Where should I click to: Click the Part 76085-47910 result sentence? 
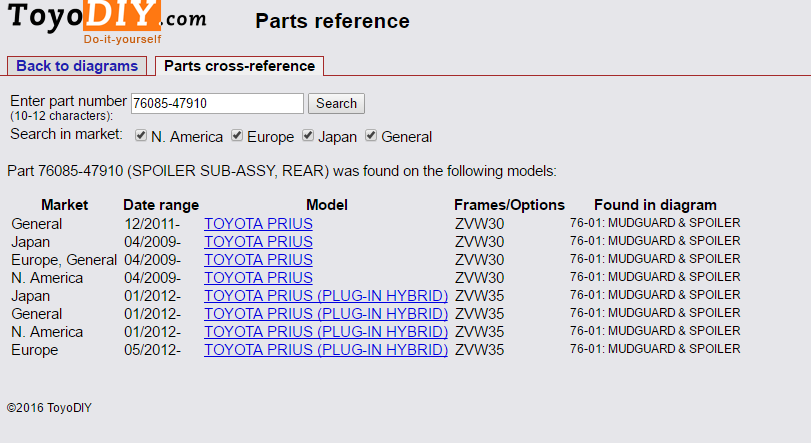pos(282,171)
